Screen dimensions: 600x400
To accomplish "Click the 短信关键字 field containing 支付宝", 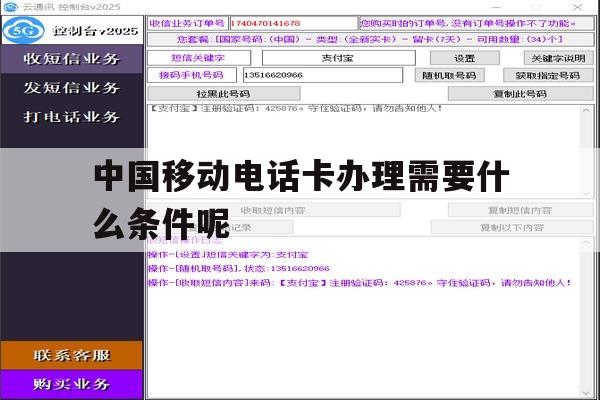I will coord(339,58).
